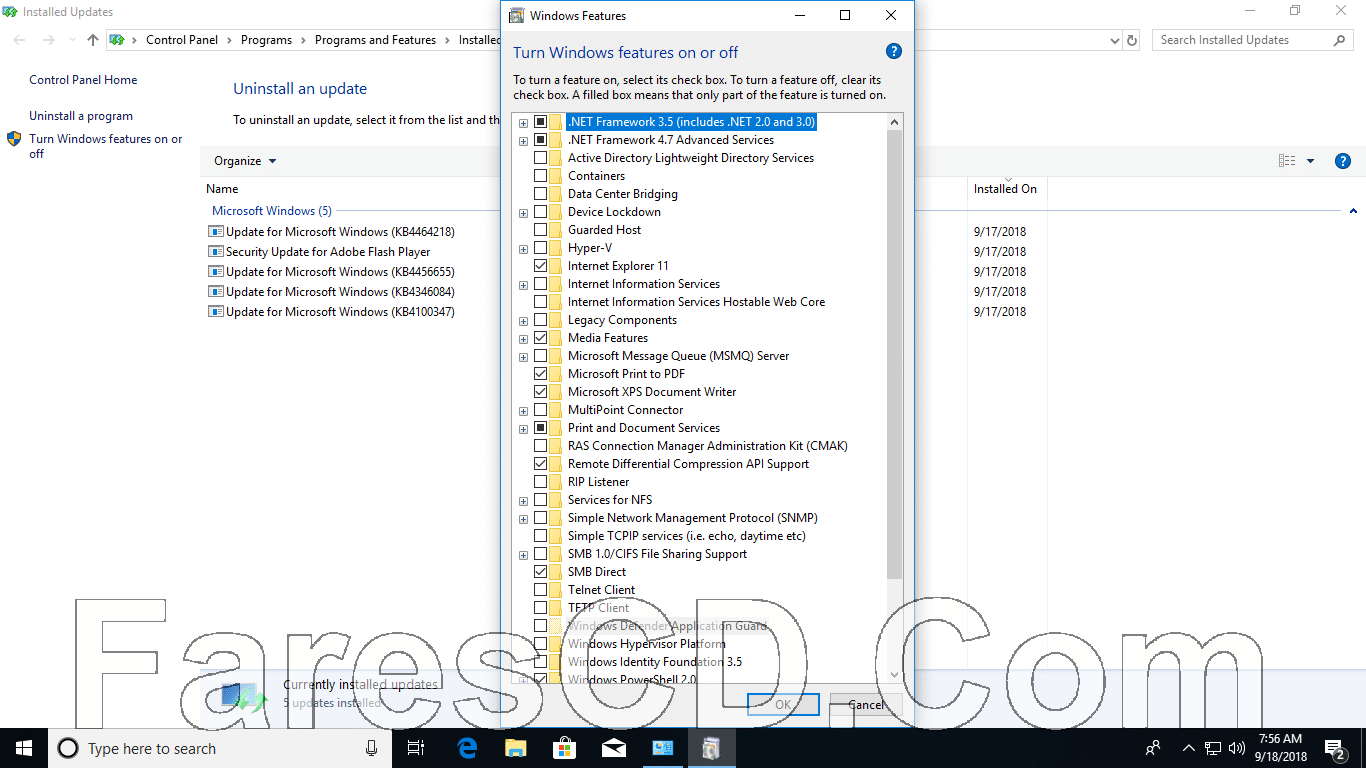The height and width of the screenshot is (768, 1366).
Task: Open Microsoft Edge from the taskbar
Action: click(467, 748)
